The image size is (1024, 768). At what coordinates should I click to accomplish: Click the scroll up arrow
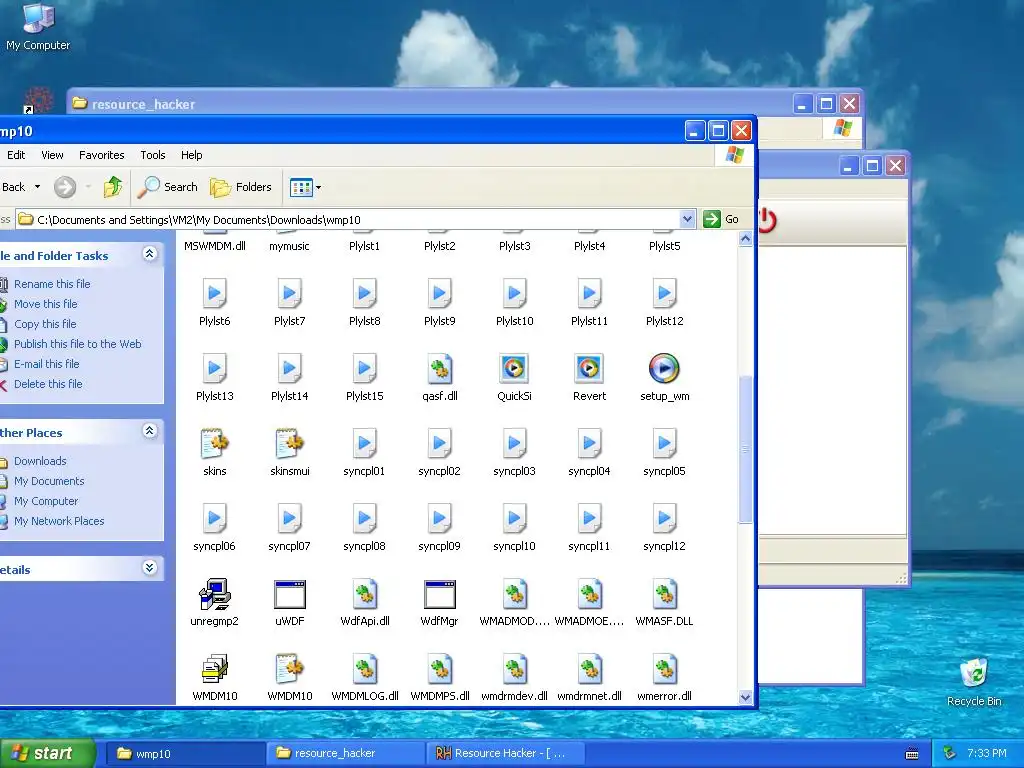coord(745,239)
